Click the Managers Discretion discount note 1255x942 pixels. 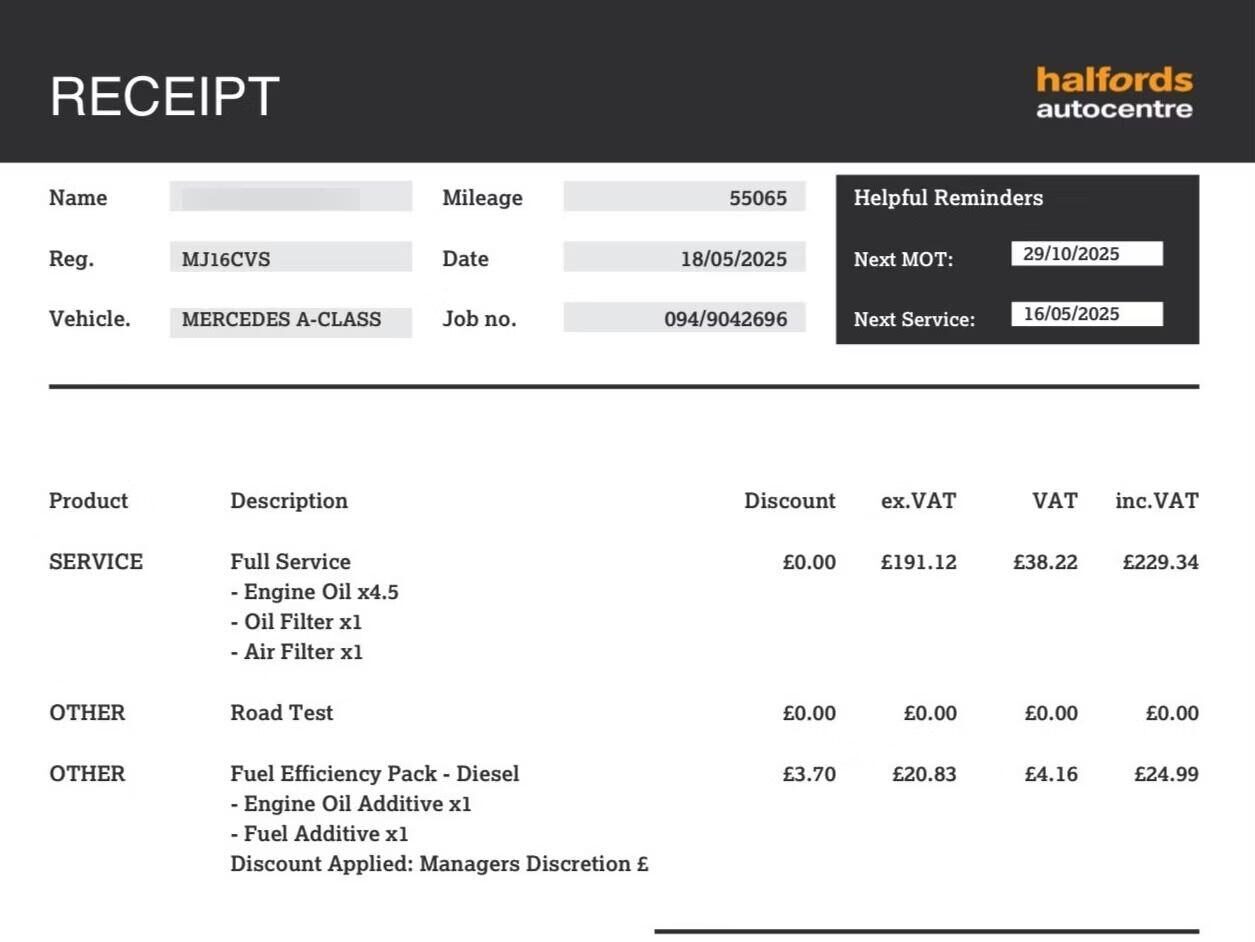(438, 864)
